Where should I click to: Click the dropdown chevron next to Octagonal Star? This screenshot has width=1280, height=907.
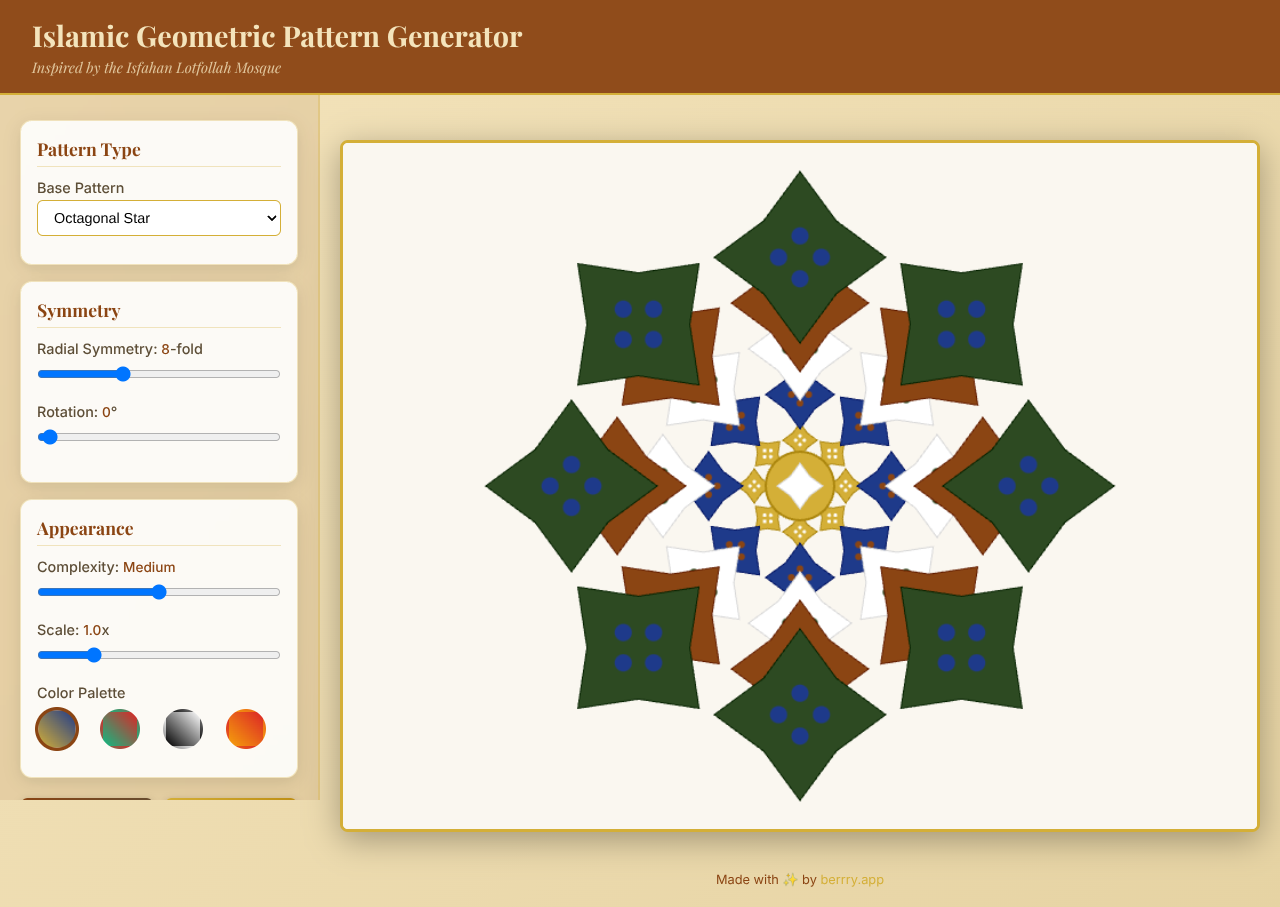point(270,217)
